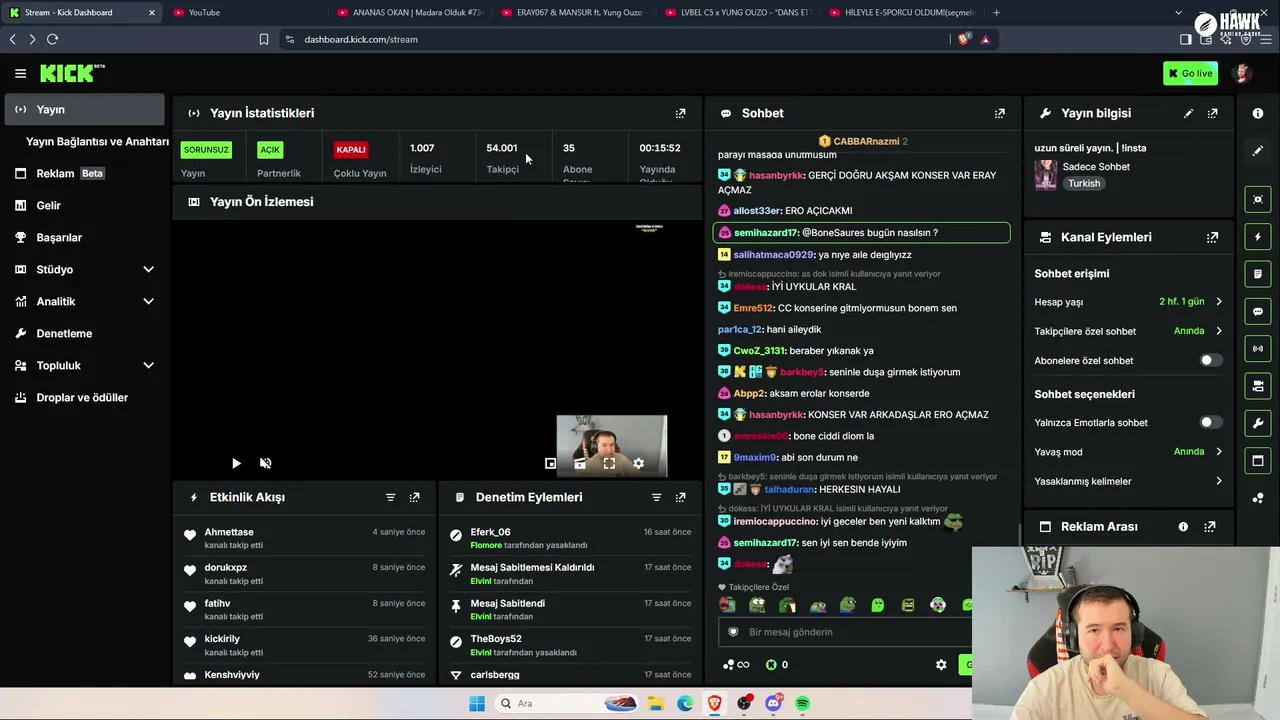
Task: Open the Windows Start menu
Action: [x=477, y=703]
